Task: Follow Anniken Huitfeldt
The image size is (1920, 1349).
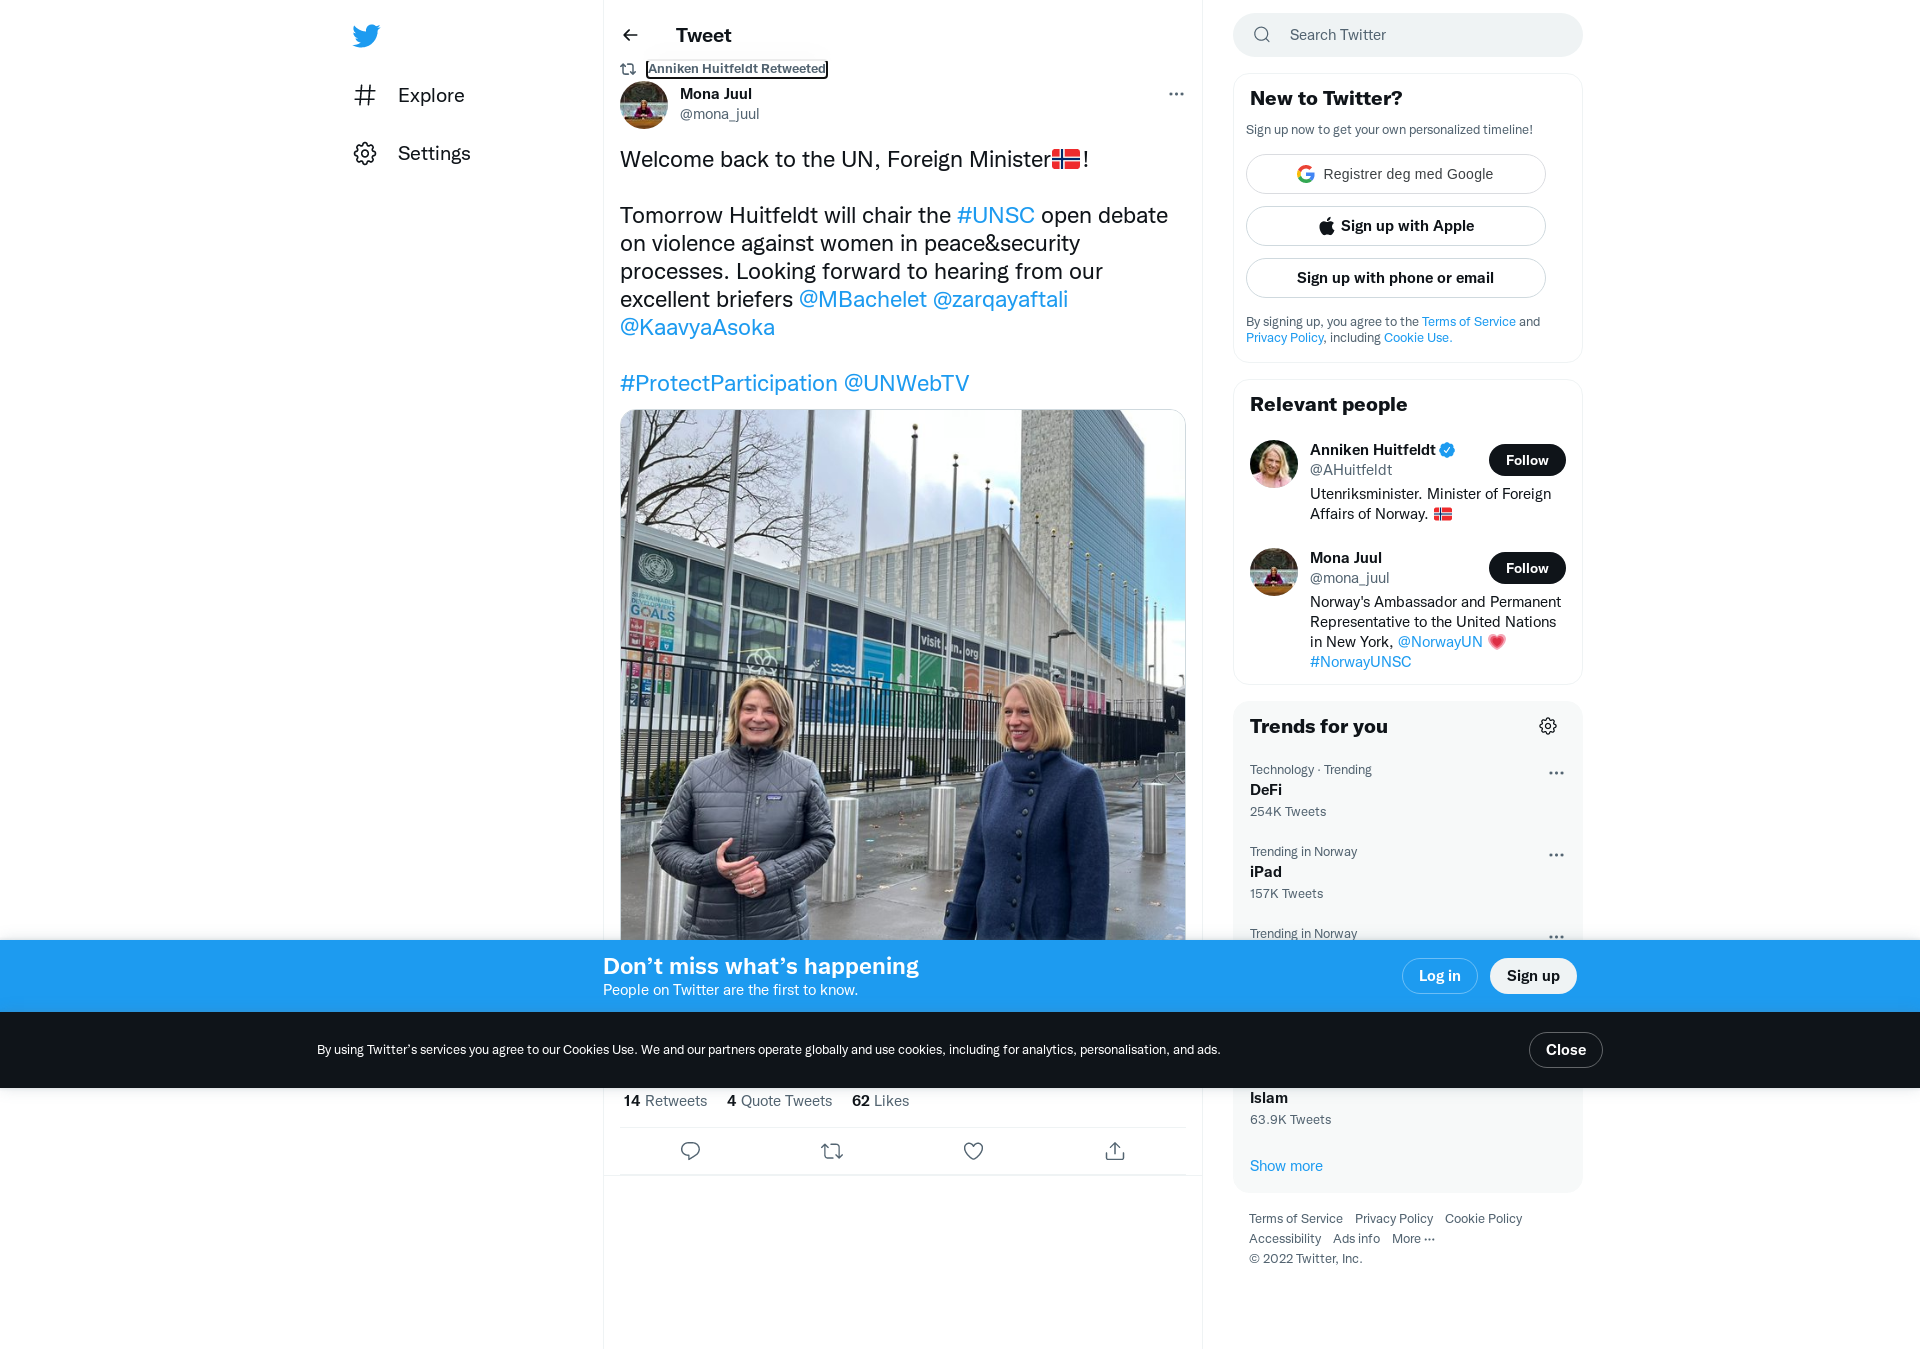Action: click(1527, 460)
